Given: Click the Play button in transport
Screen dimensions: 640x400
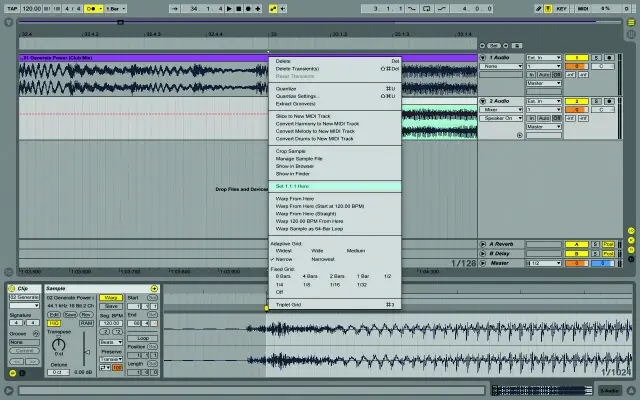Looking at the screenshot, I should (229, 9).
